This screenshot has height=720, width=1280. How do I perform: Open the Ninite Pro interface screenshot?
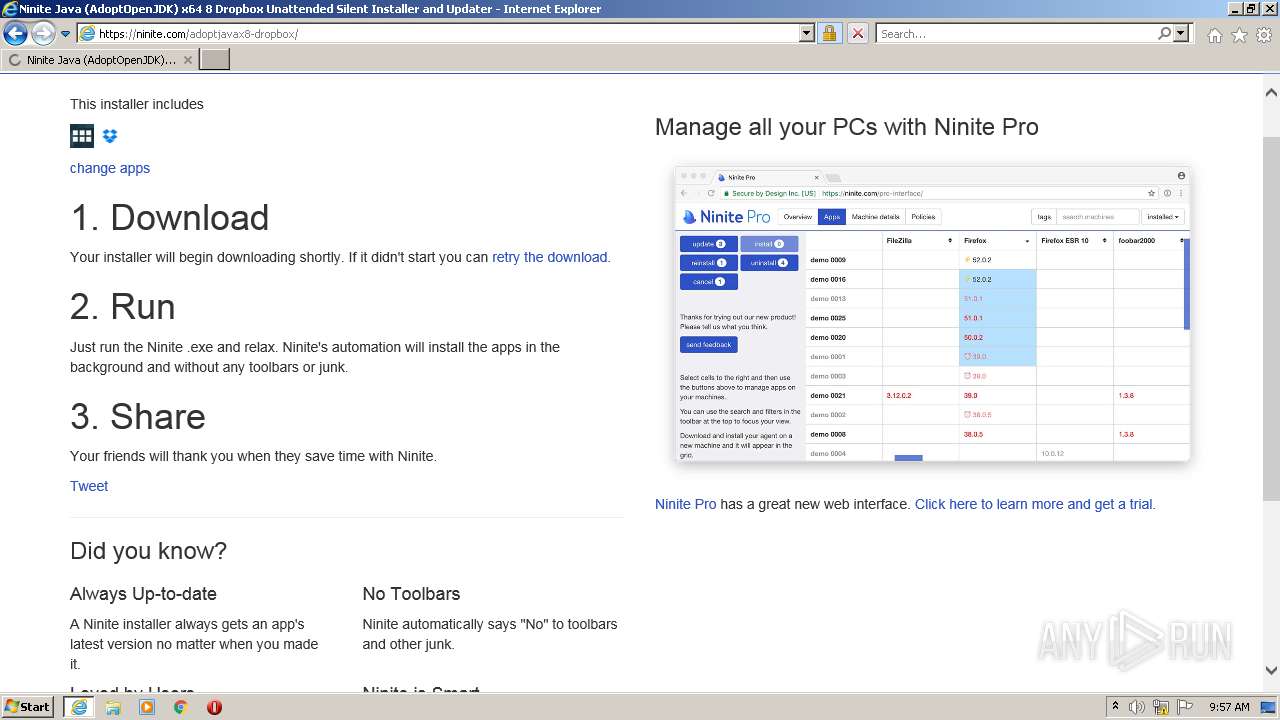click(933, 314)
